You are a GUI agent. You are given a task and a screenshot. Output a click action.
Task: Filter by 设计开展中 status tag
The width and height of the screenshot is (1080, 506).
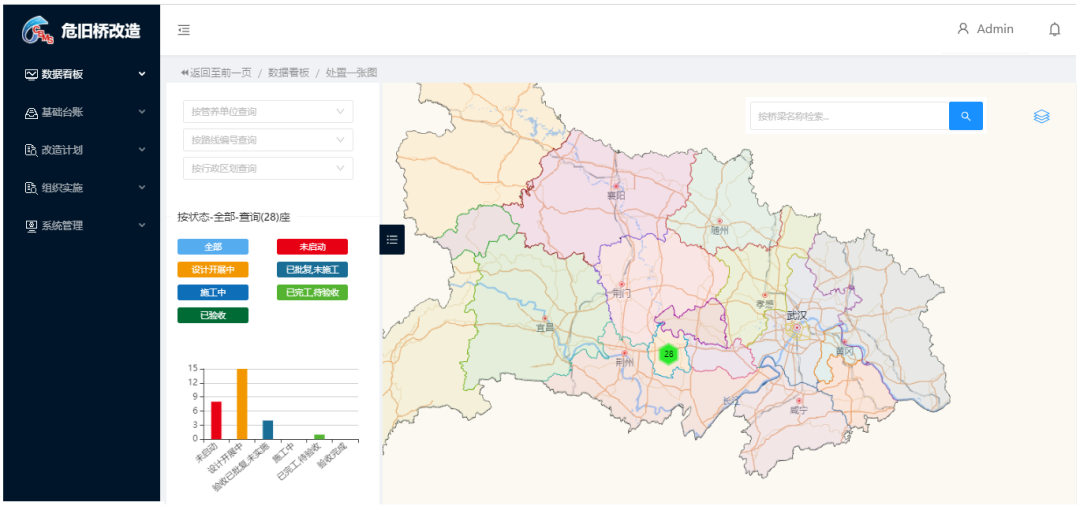[213, 270]
